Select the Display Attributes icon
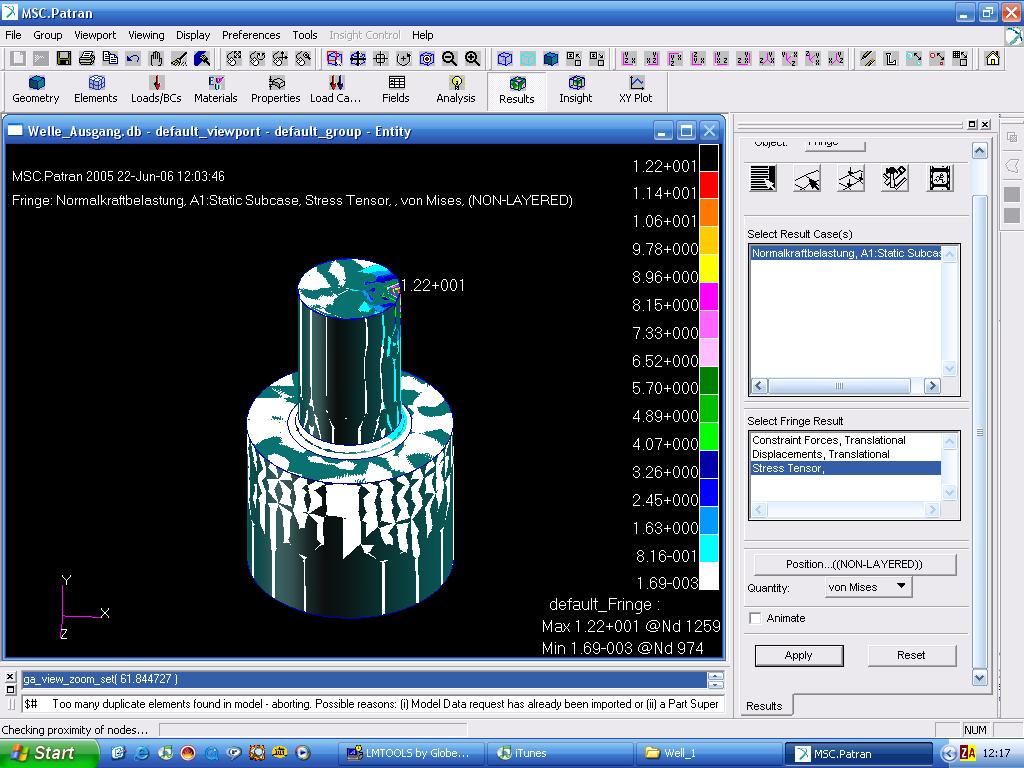This screenshot has width=1024, height=768. [x=851, y=178]
